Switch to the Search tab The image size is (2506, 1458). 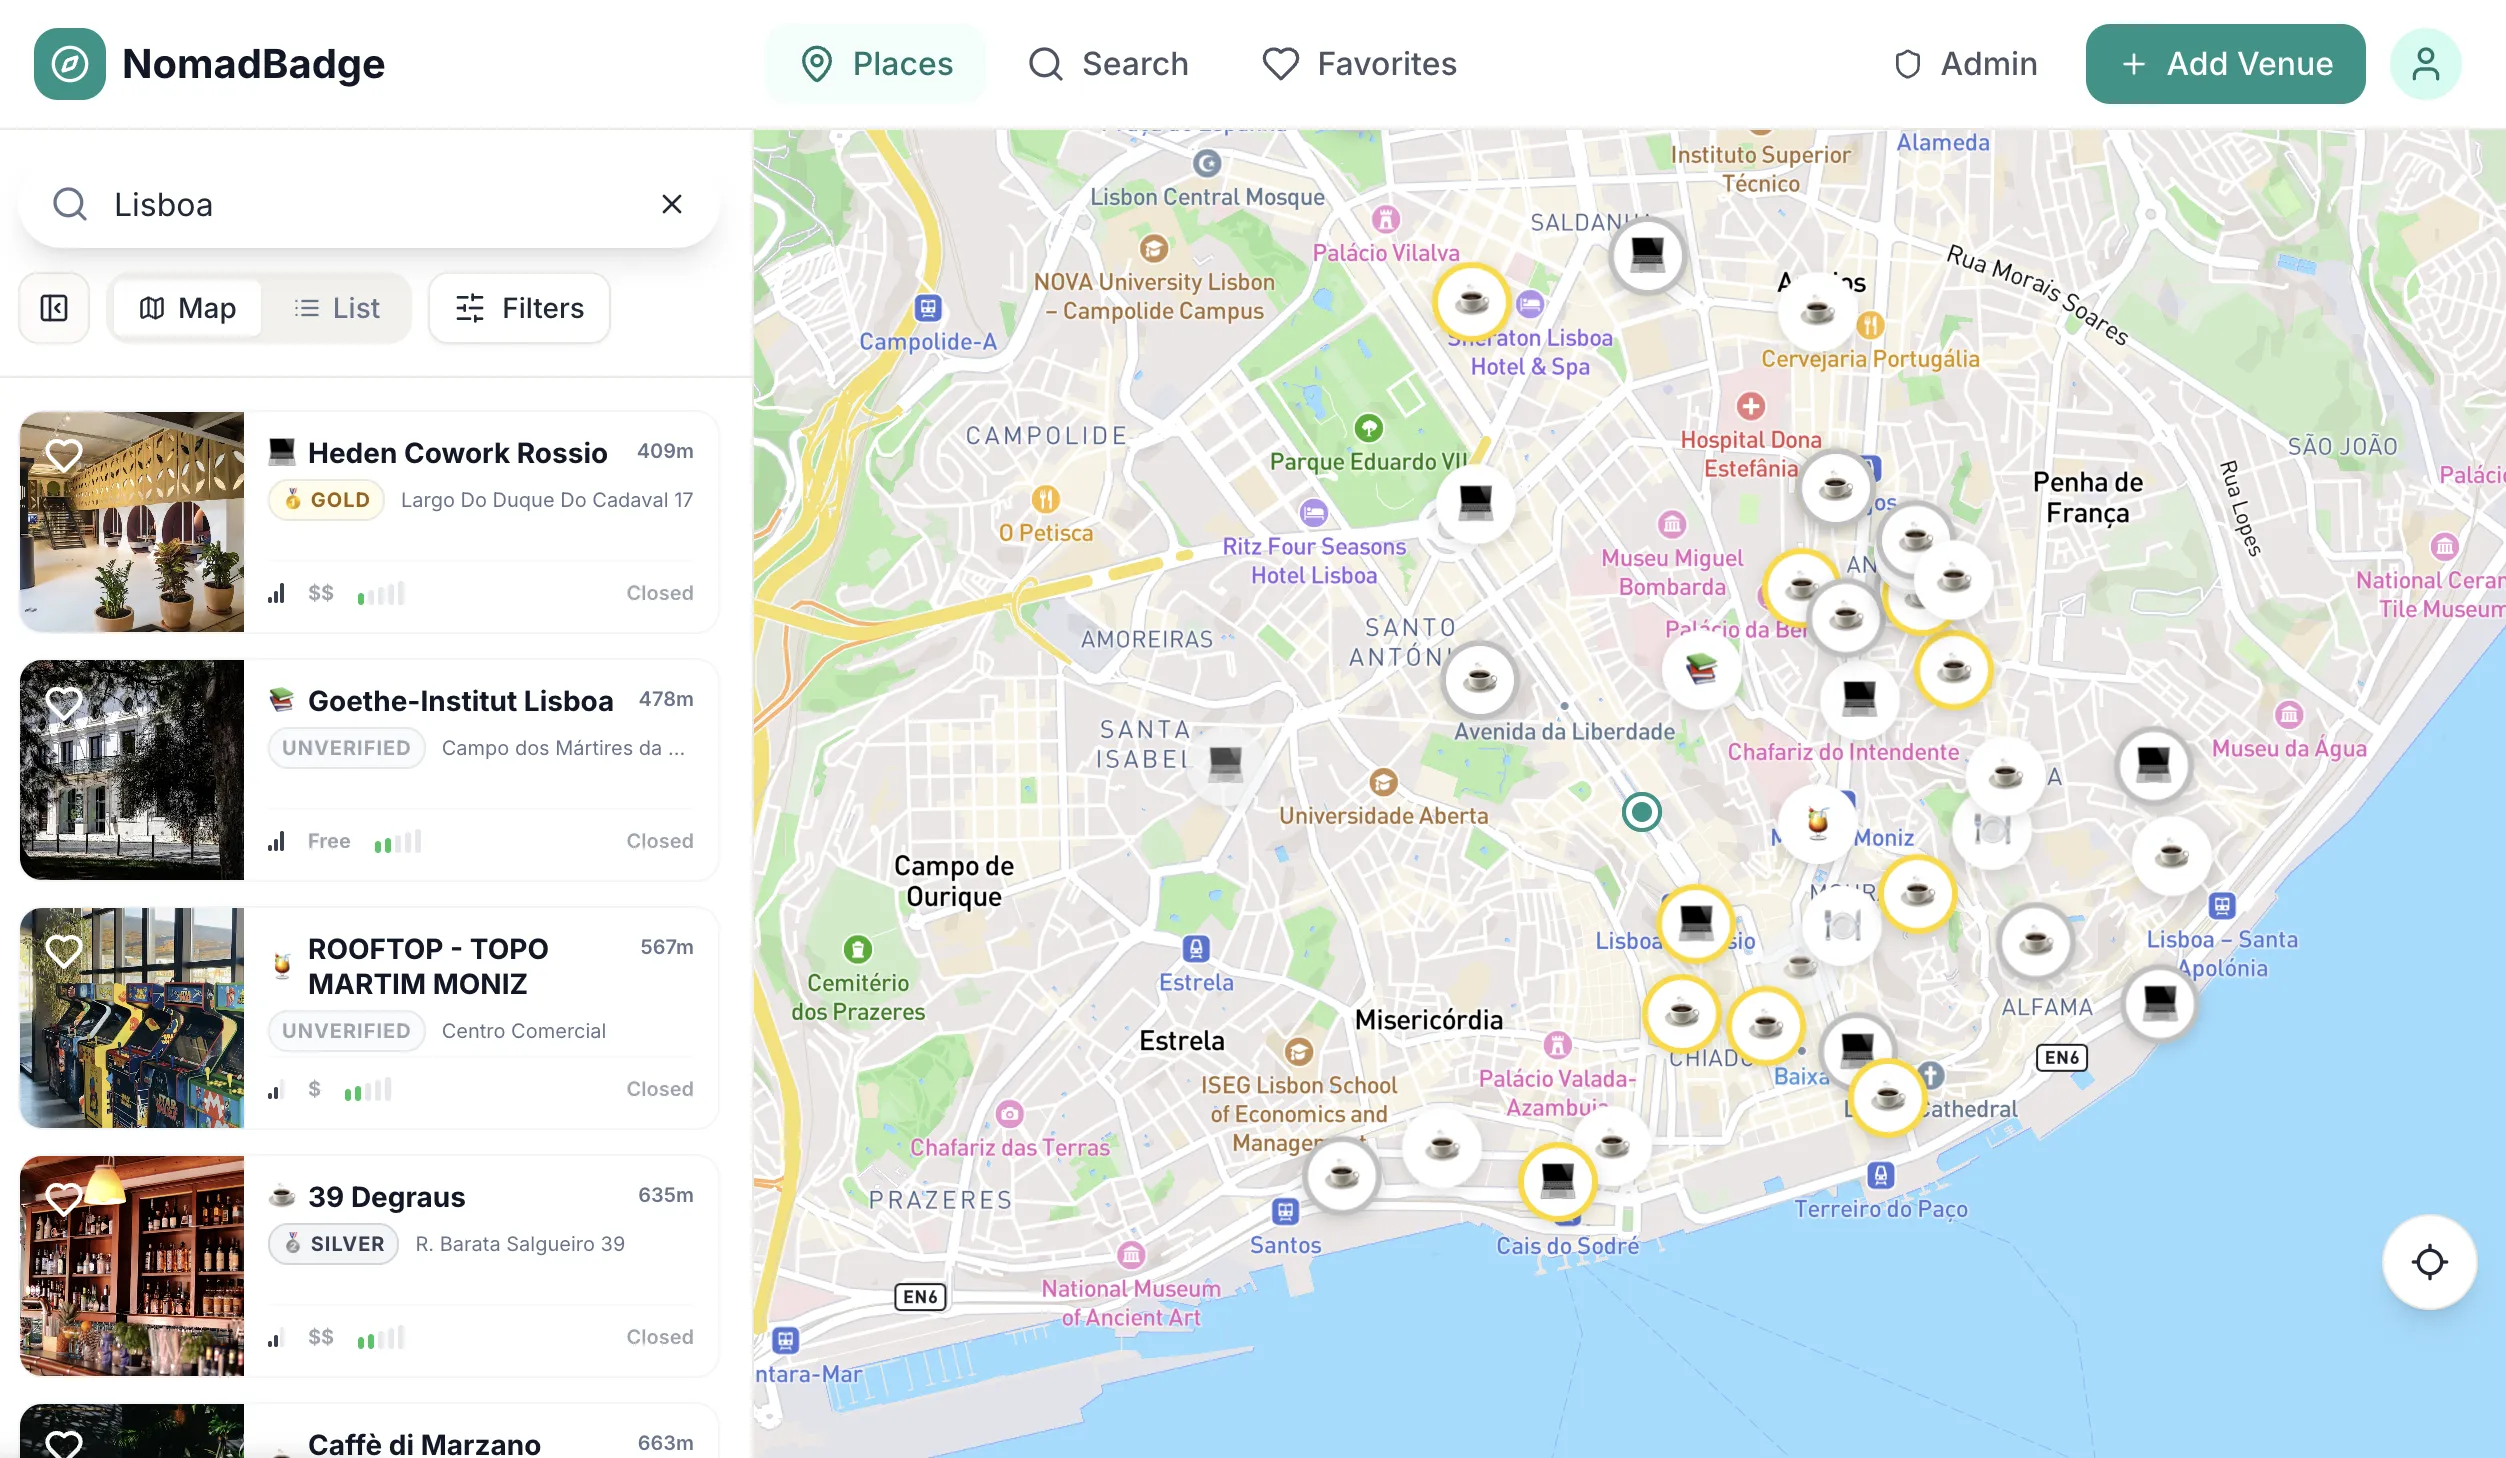(x=1108, y=63)
